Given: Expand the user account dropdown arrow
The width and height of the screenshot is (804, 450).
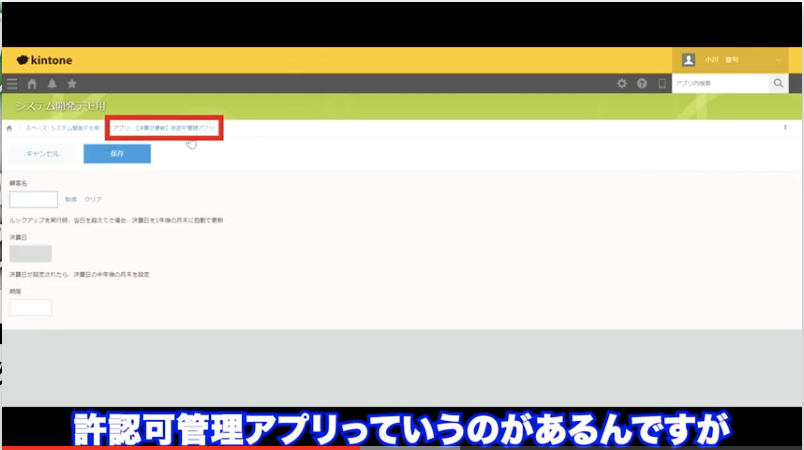Looking at the screenshot, I should coord(779,60).
